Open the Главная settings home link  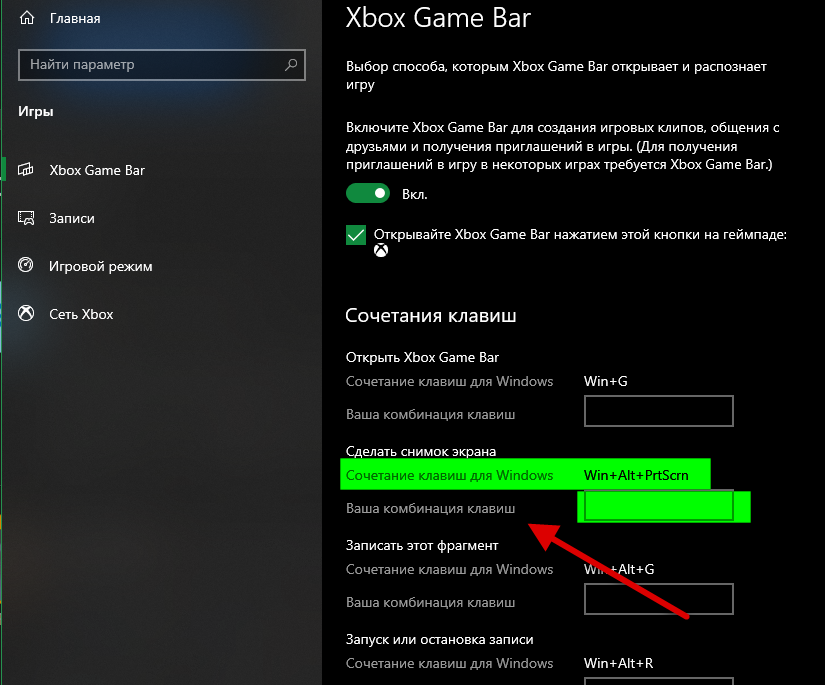click(x=75, y=18)
